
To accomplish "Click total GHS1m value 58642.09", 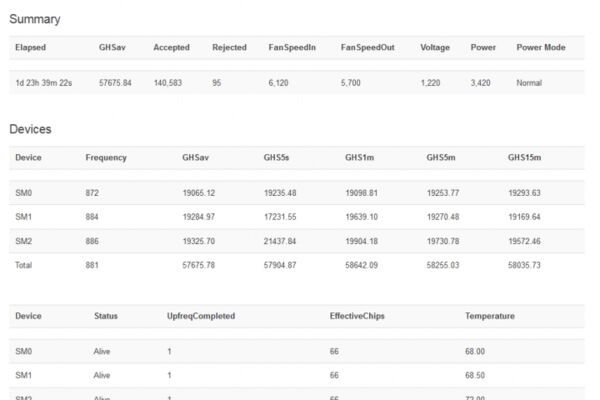I will point(362,265).
